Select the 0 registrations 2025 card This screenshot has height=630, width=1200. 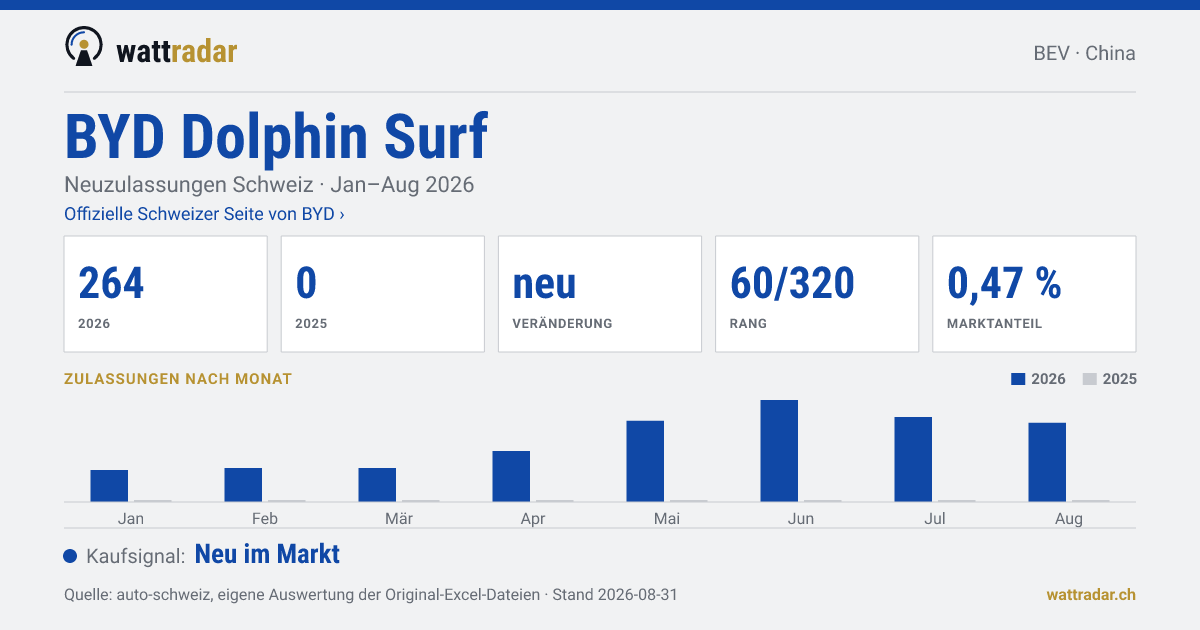point(382,294)
